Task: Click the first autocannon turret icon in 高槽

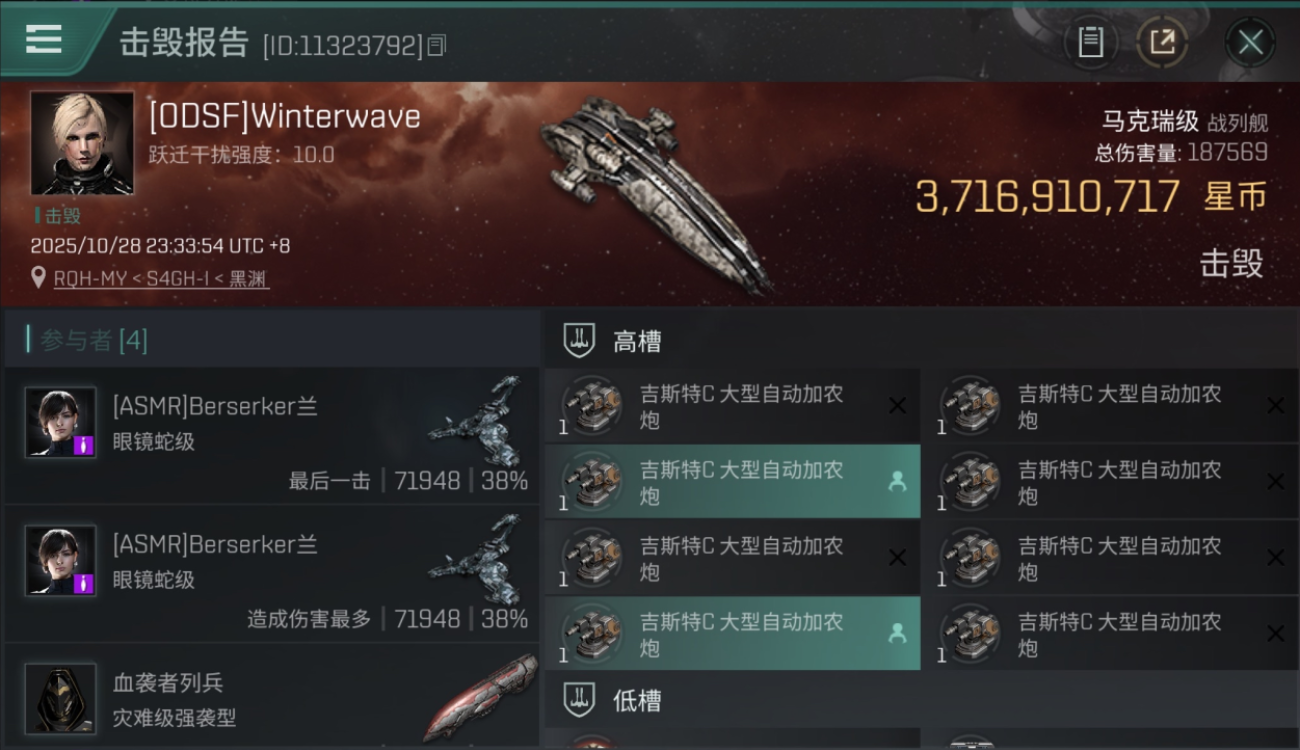Action: pos(592,406)
